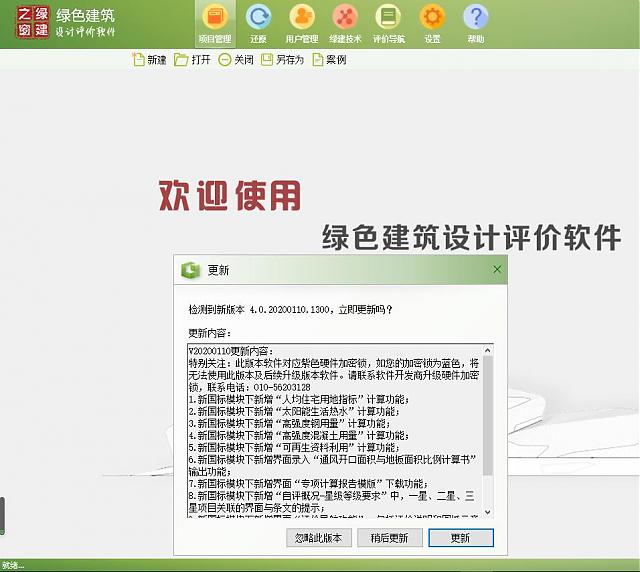Click 关闭 to close the project

236,60
